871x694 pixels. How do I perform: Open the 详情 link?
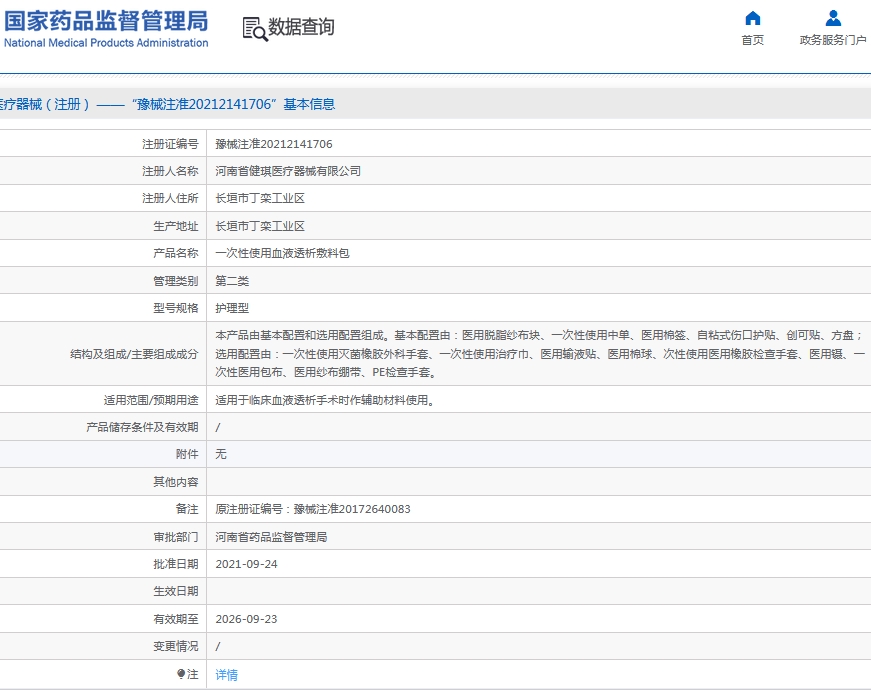tap(227, 675)
